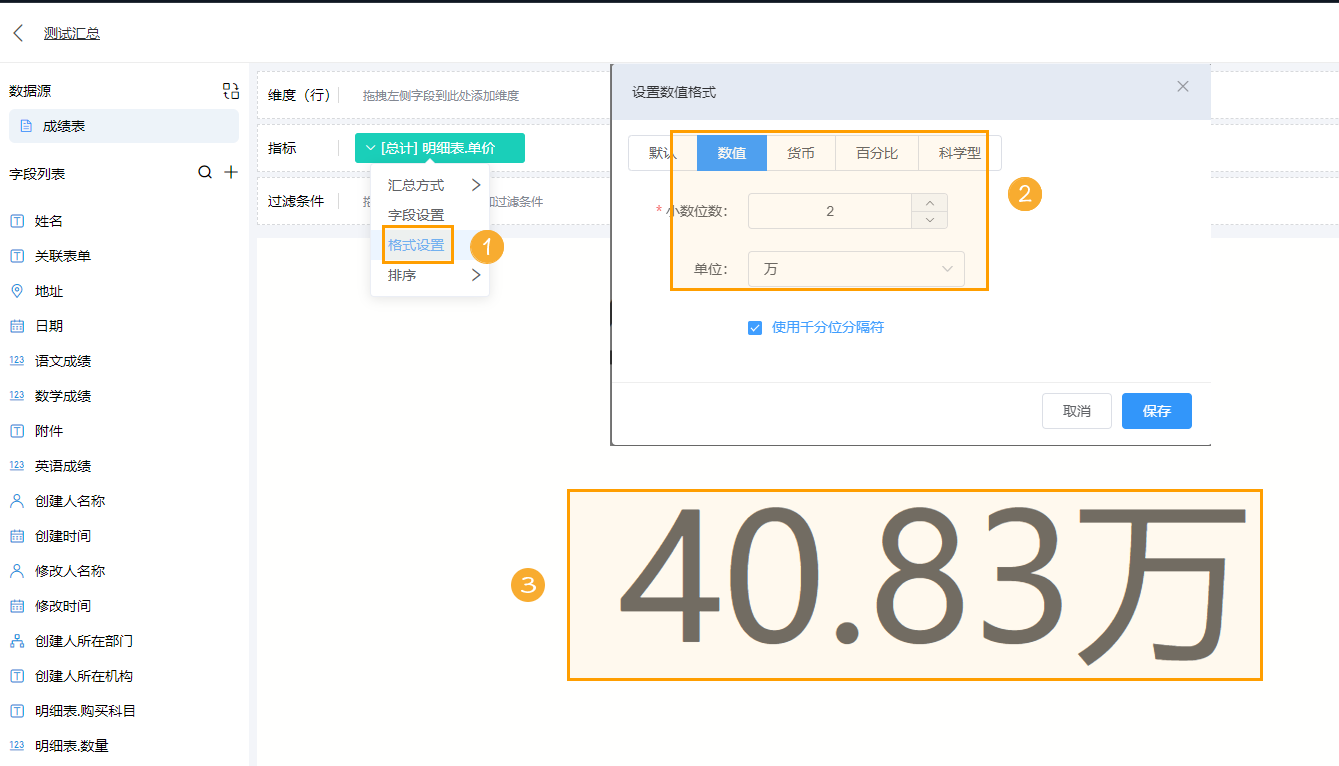
Task: Switch to the 货币 format tab
Action: (x=800, y=153)
